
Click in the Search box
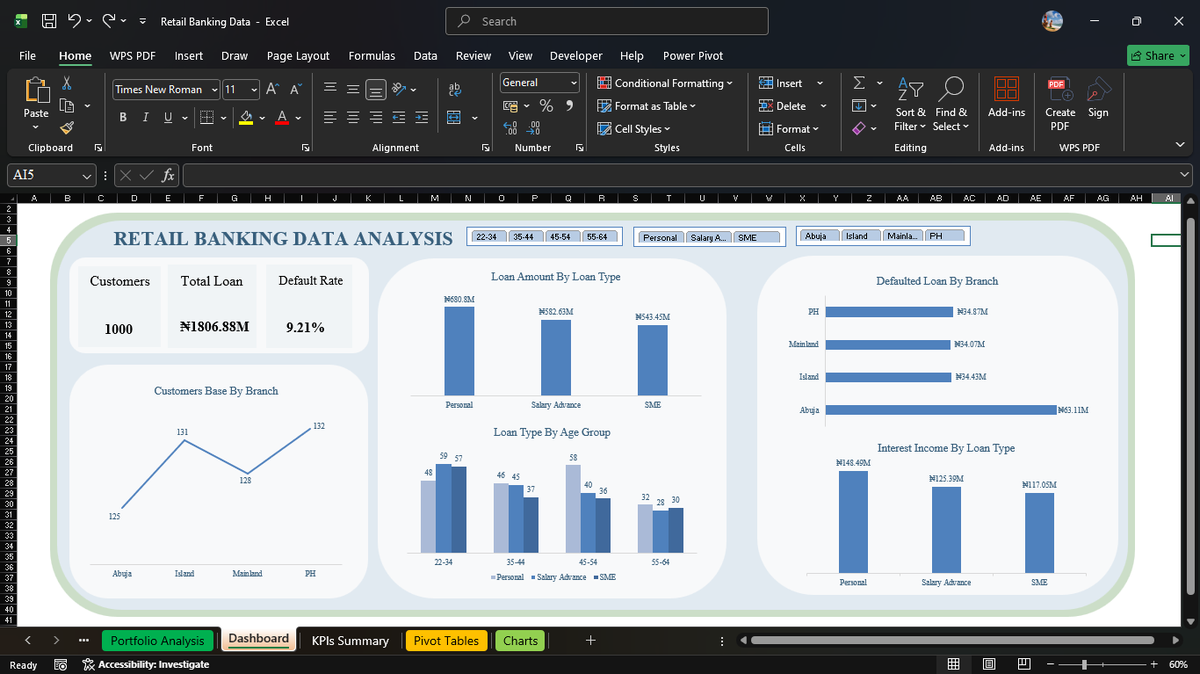[x=607, y=21]
